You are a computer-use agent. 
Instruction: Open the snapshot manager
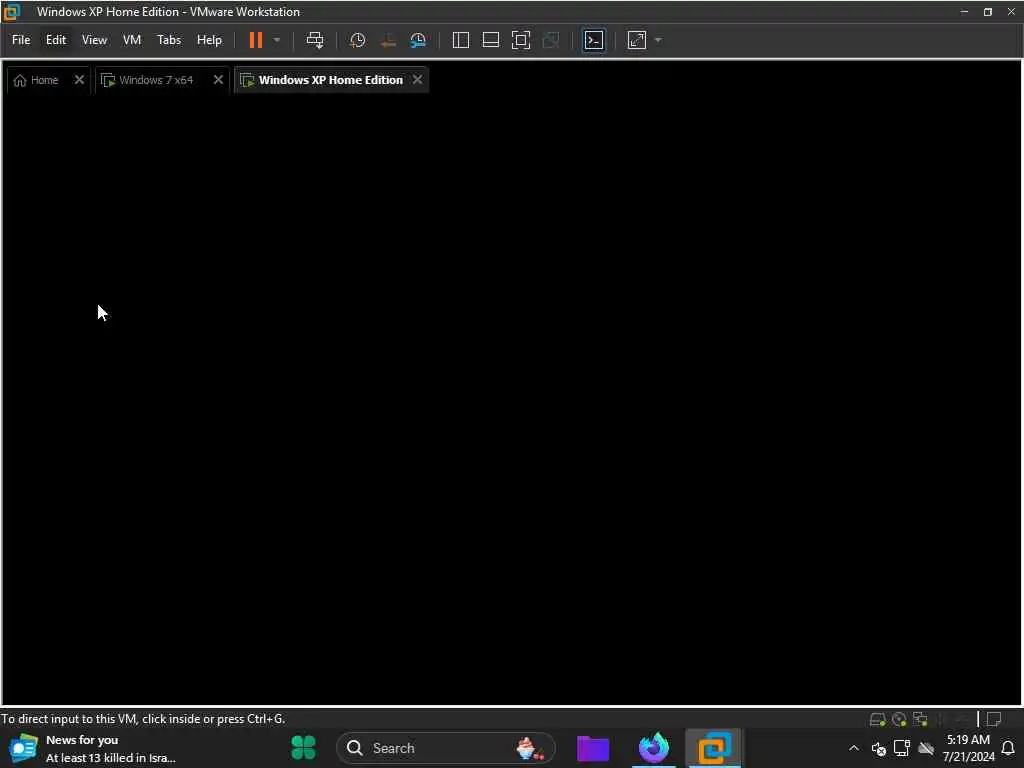coord(418,40)
